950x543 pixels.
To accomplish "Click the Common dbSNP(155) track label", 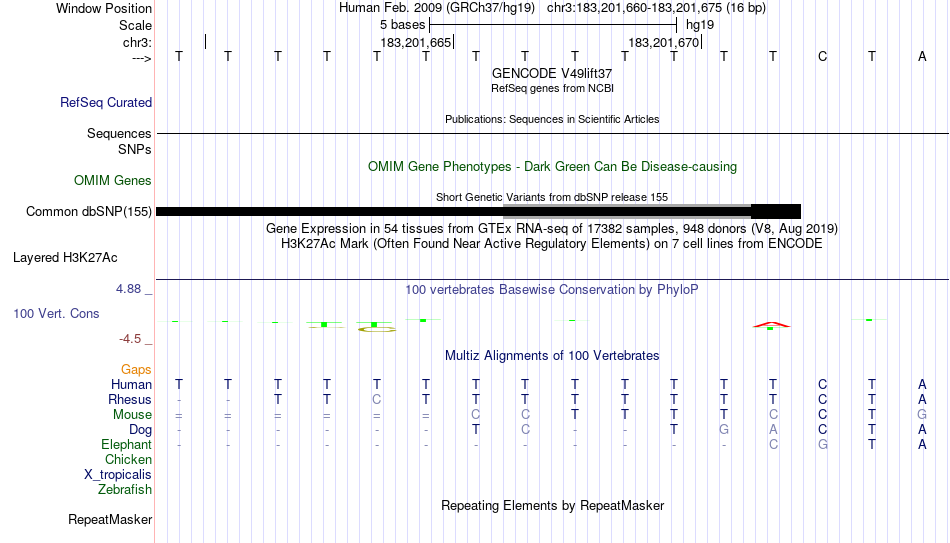I will [x=89, y=212].
